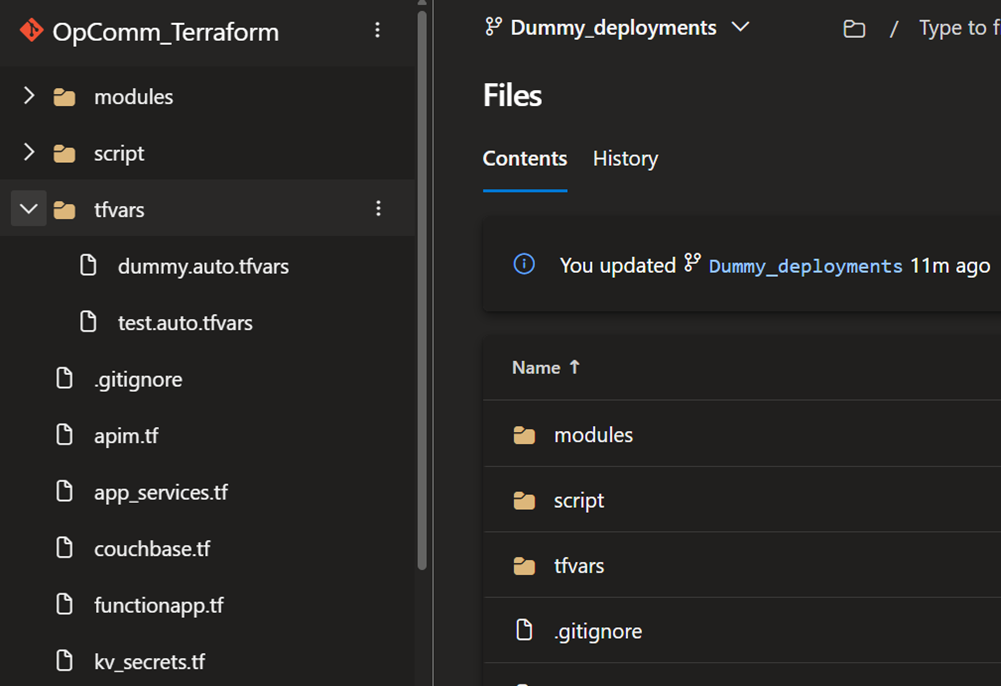
Task: Switch to the History tab
Action: tap(625, 159)
